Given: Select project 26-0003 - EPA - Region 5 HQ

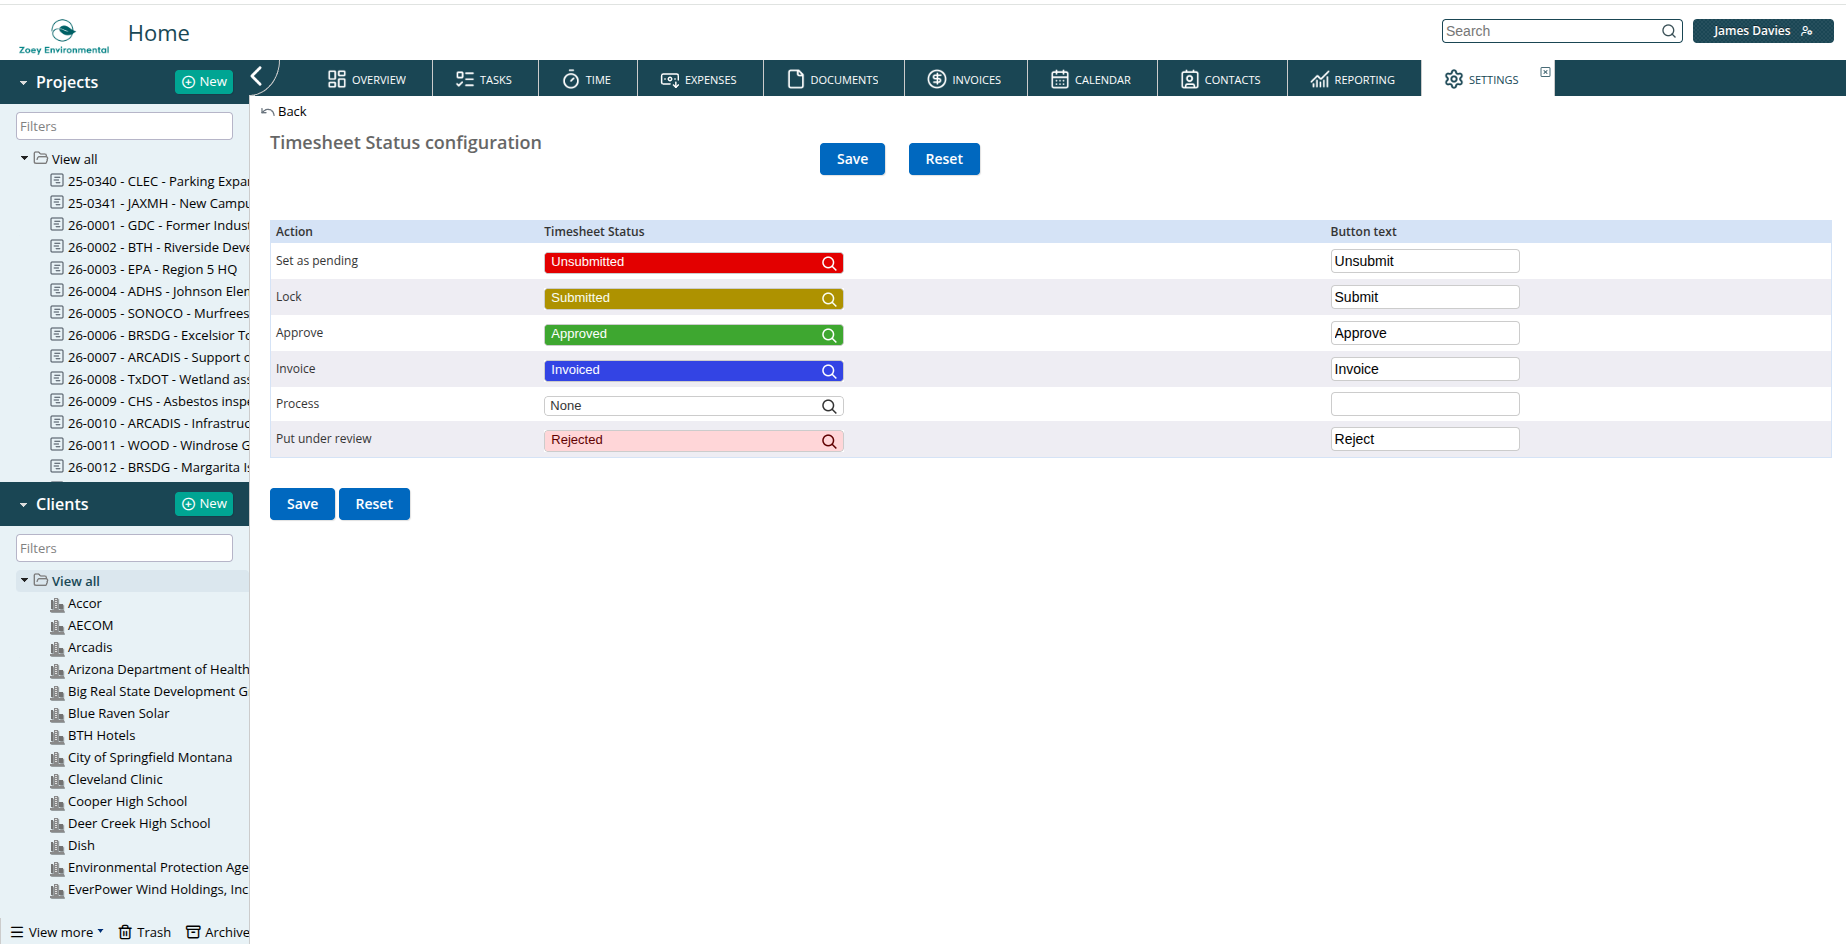Looking at the screenshot, I should coord(152,269).
